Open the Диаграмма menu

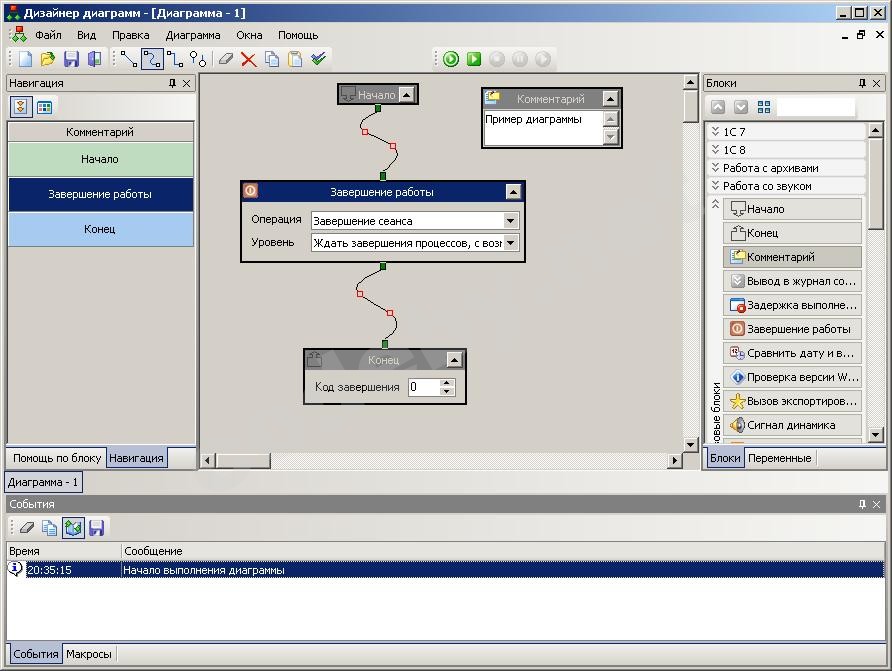(193, 35)
